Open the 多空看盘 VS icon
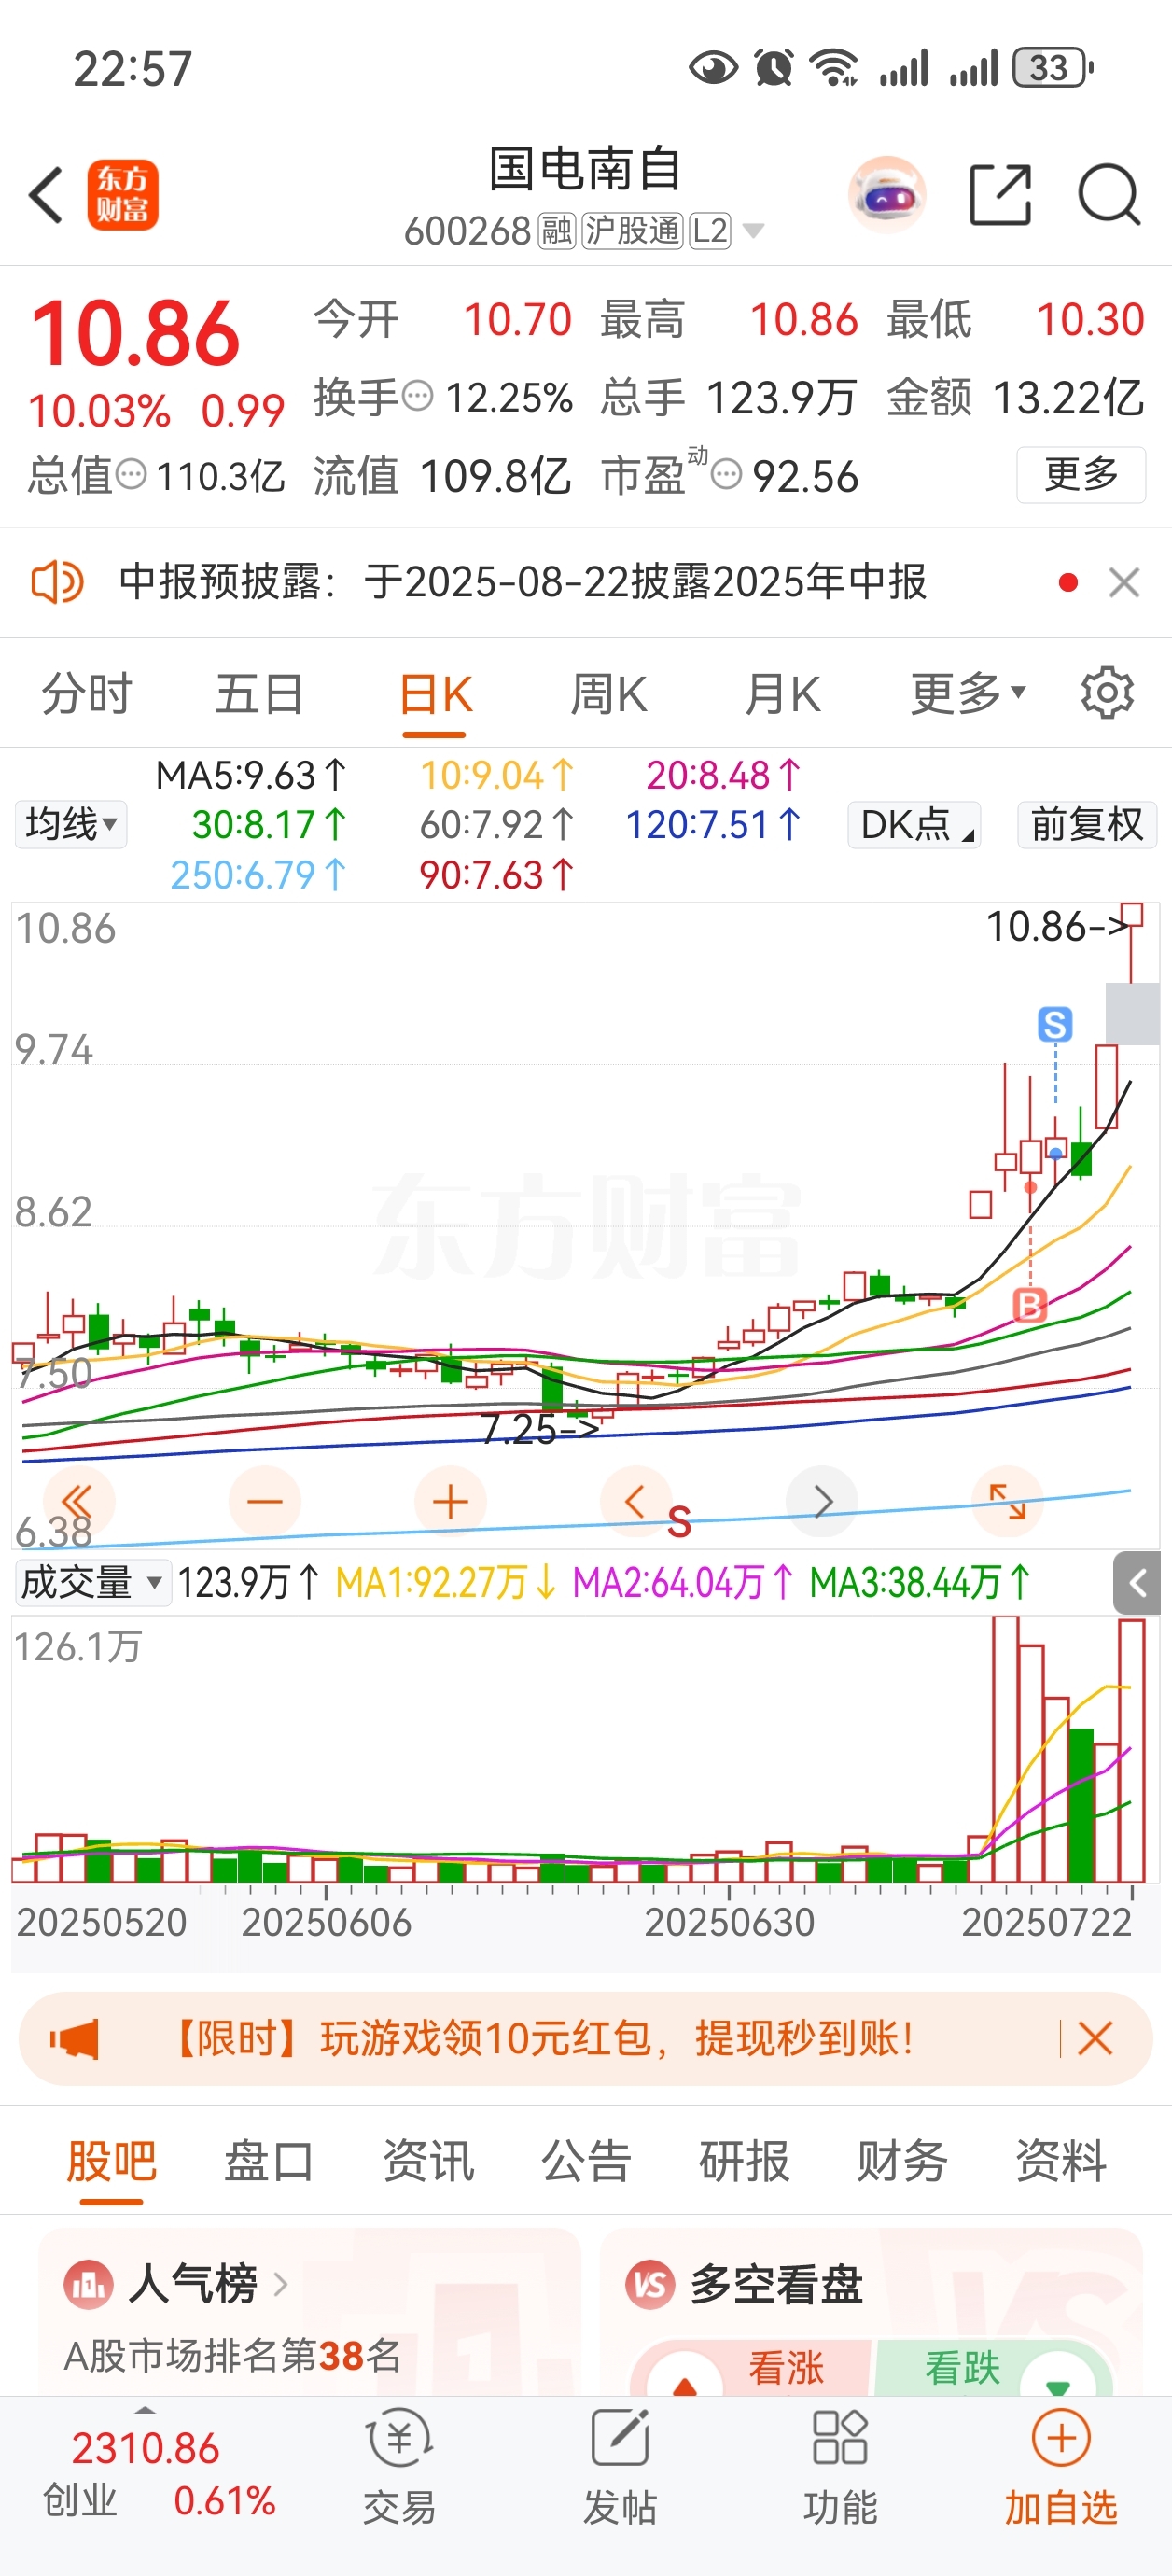The image size is (1172, 2576). coord(650,2284)
